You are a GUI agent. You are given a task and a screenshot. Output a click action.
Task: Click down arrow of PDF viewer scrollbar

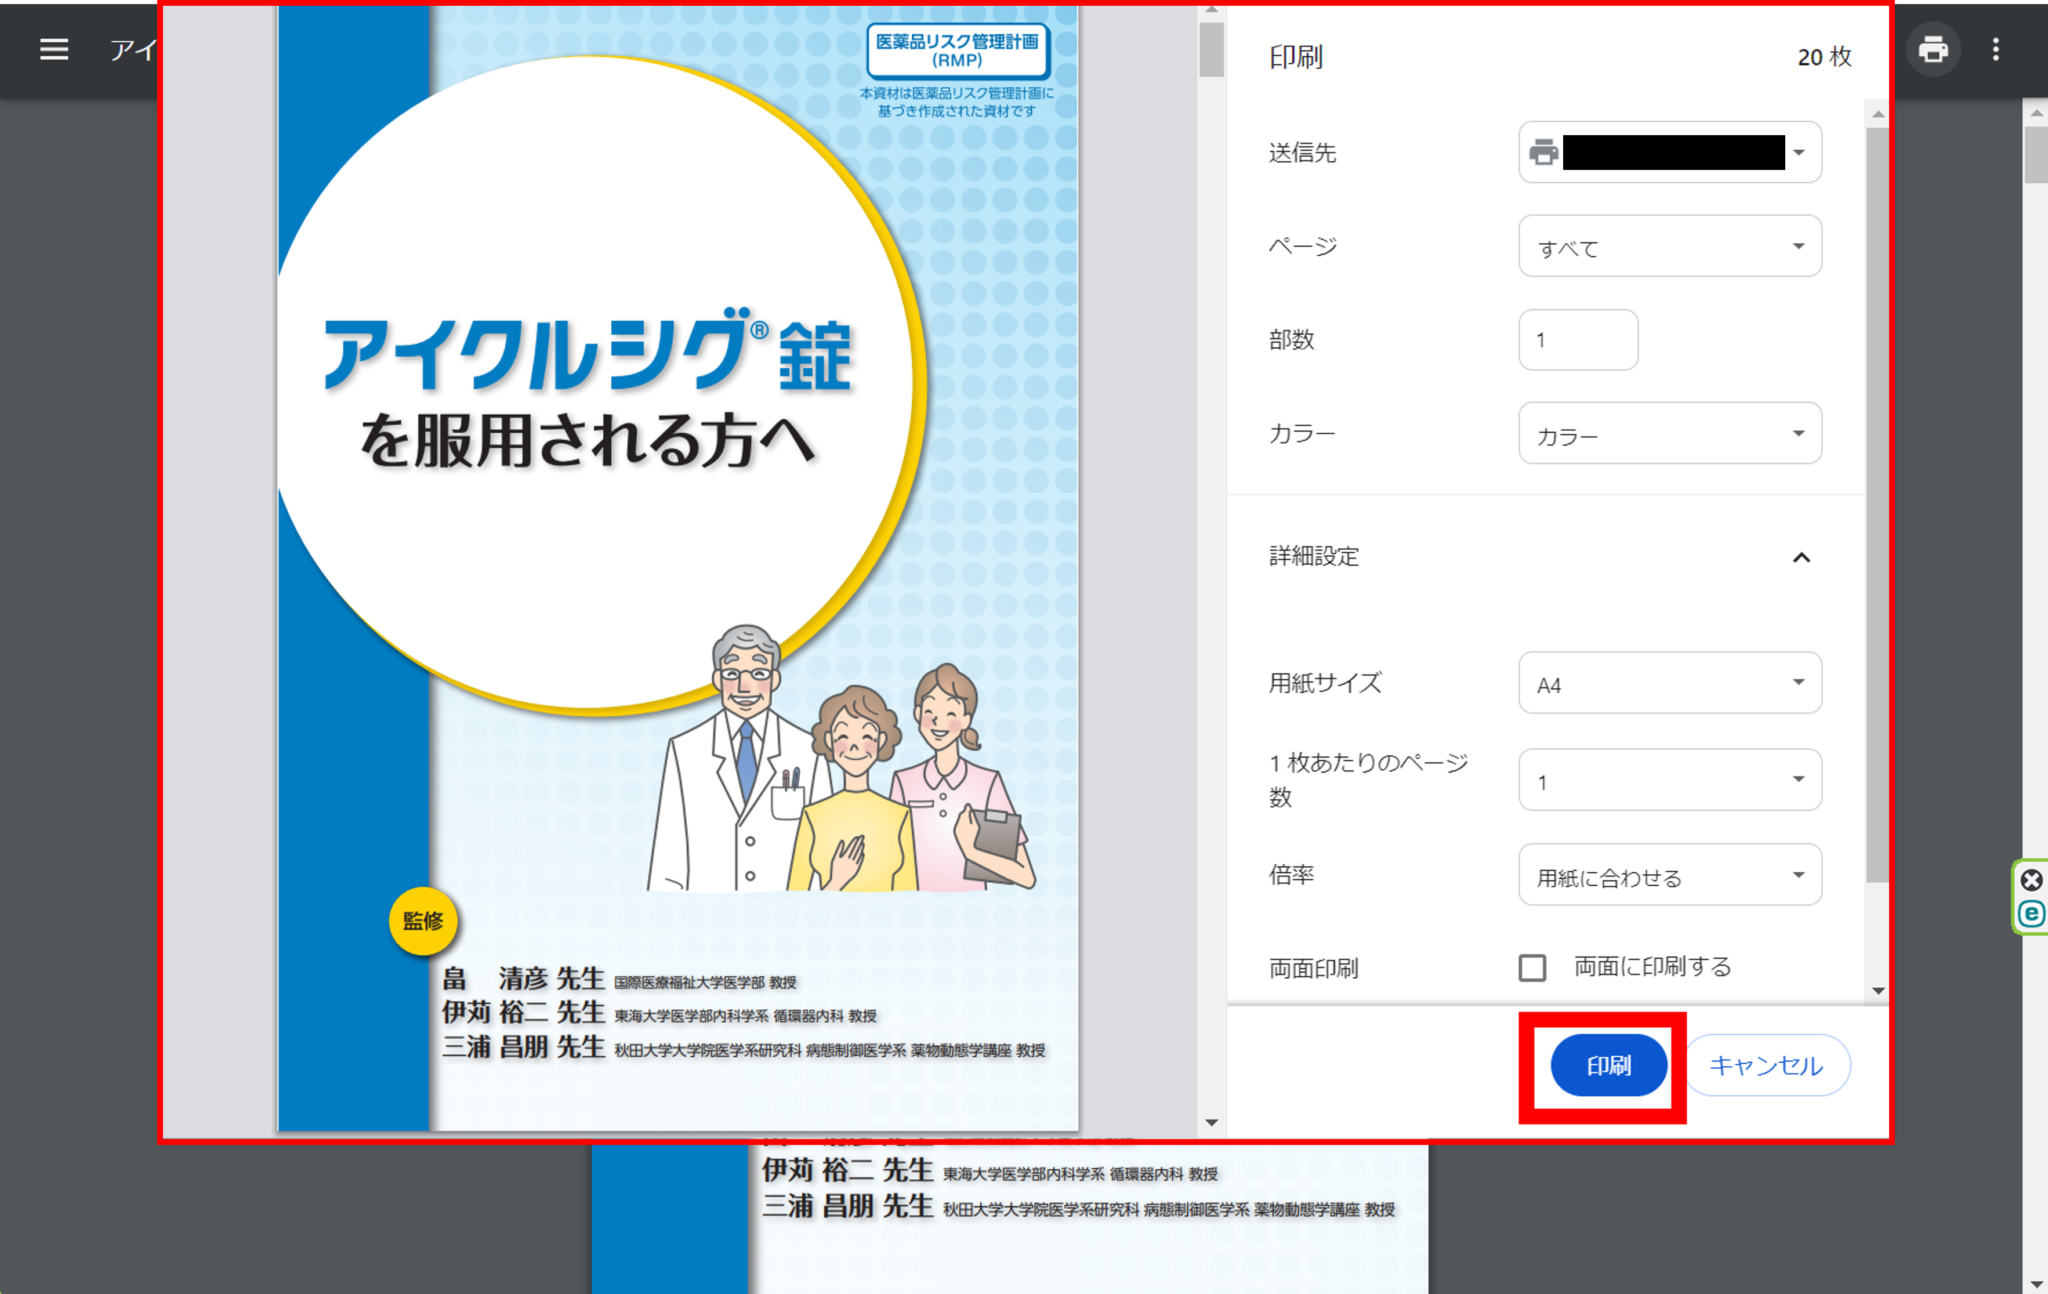2035,1283
